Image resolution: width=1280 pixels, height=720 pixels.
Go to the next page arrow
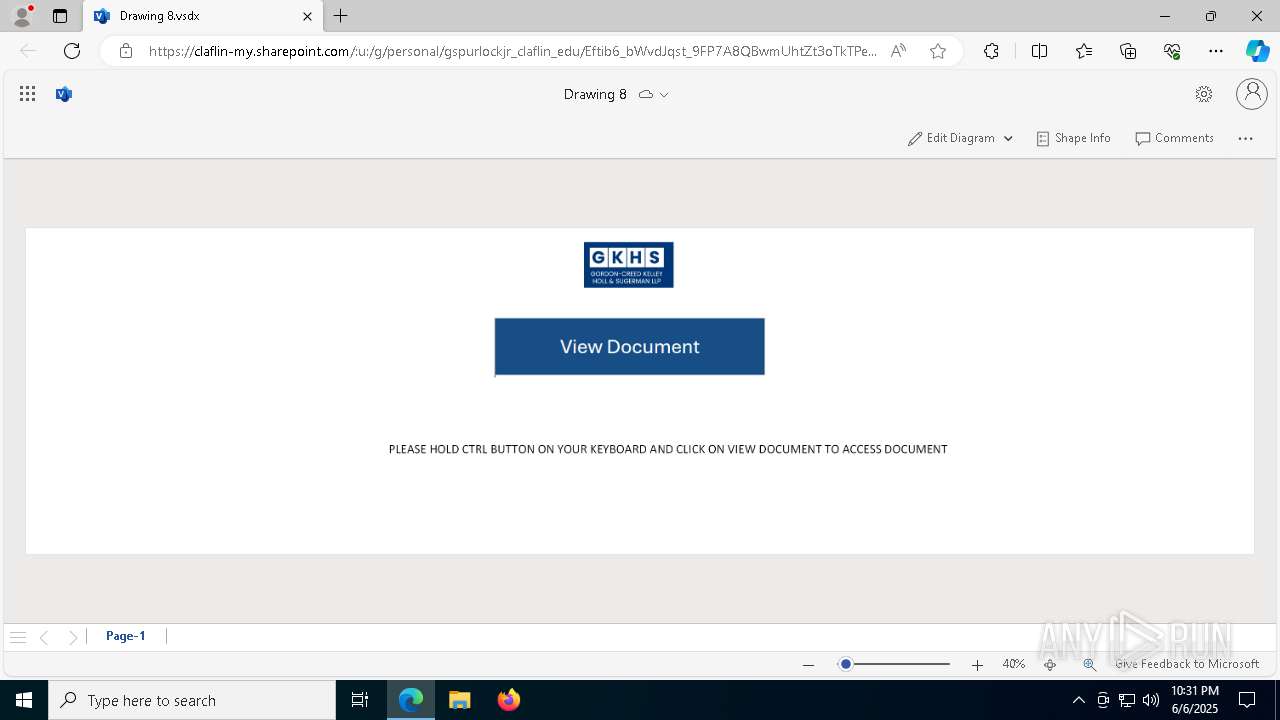tap(73, 637)
